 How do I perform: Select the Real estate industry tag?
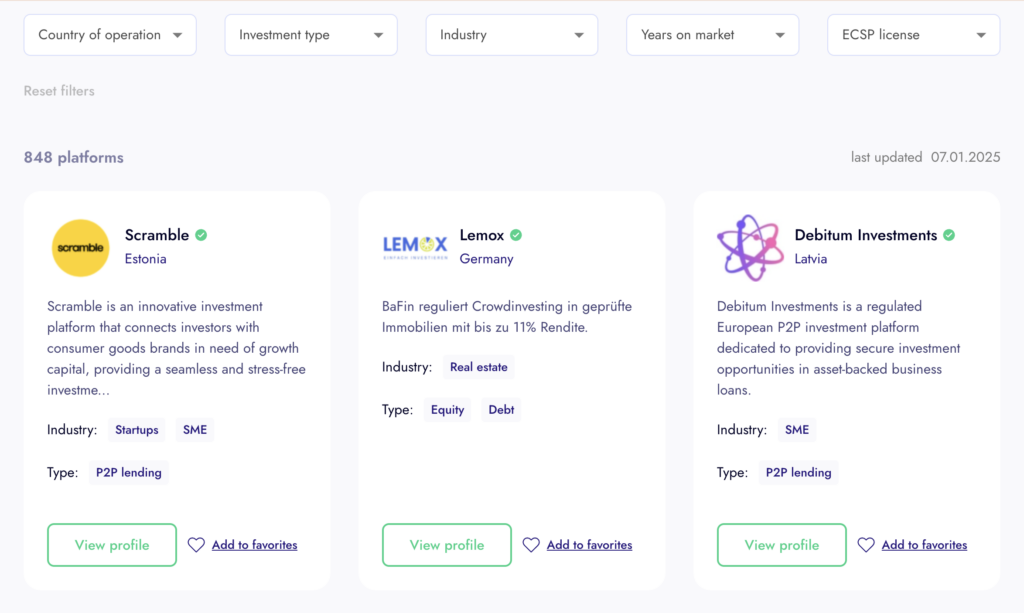pos(479,367)
